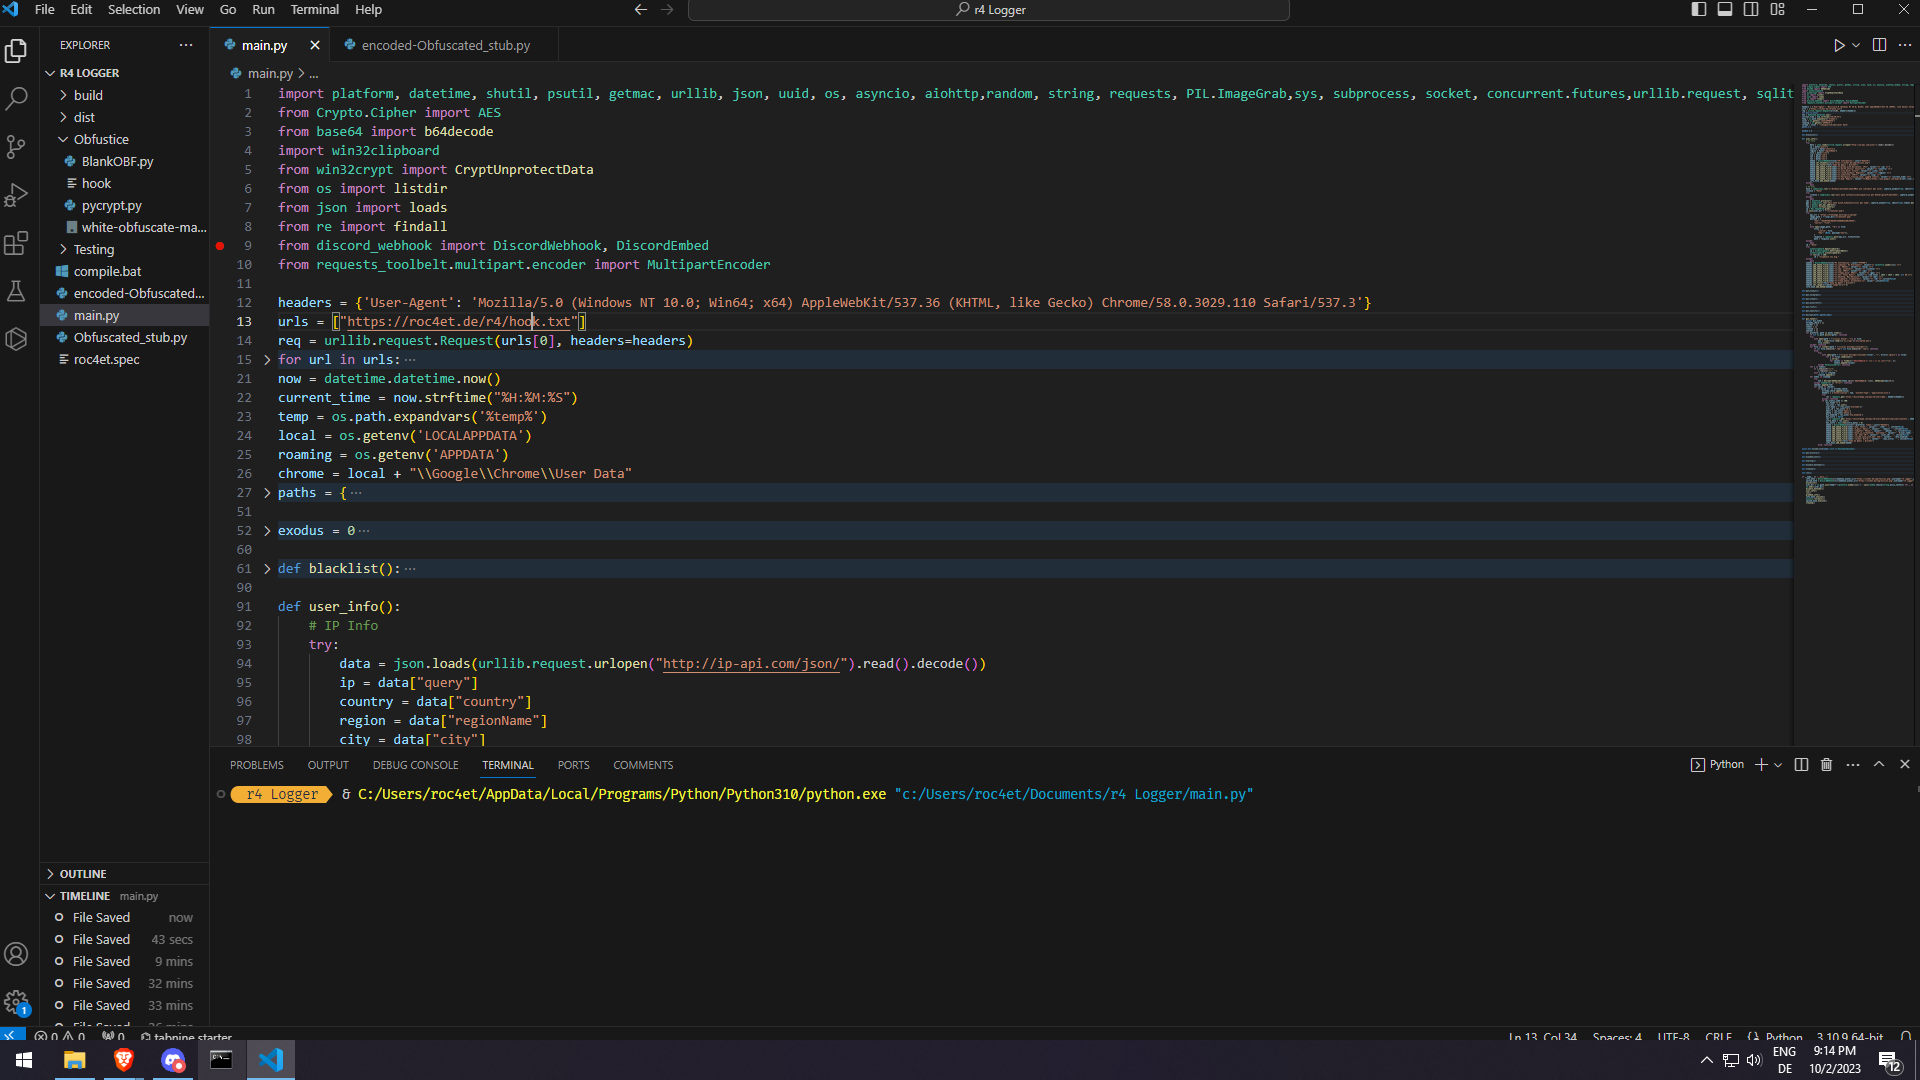This screenshot has width=1920, height=1080.
Task: Toggle secondary side bar visibility
Action: [1751, 10]
